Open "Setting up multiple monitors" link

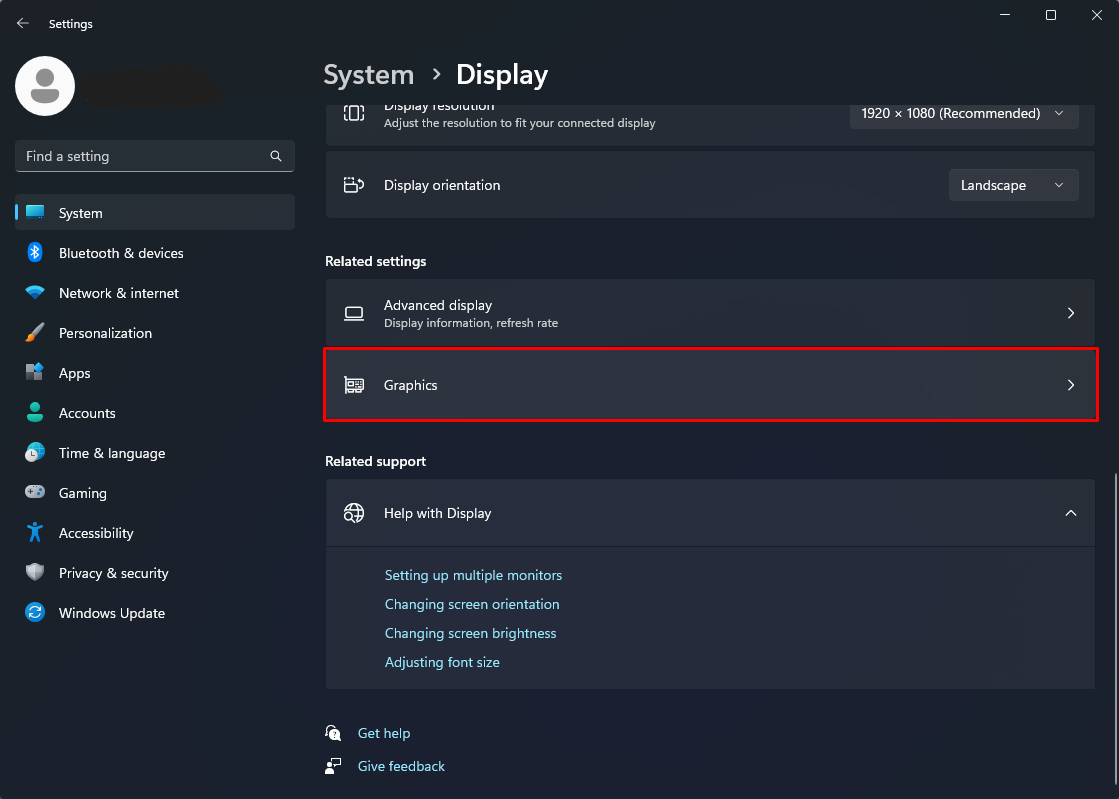[473, 575]
